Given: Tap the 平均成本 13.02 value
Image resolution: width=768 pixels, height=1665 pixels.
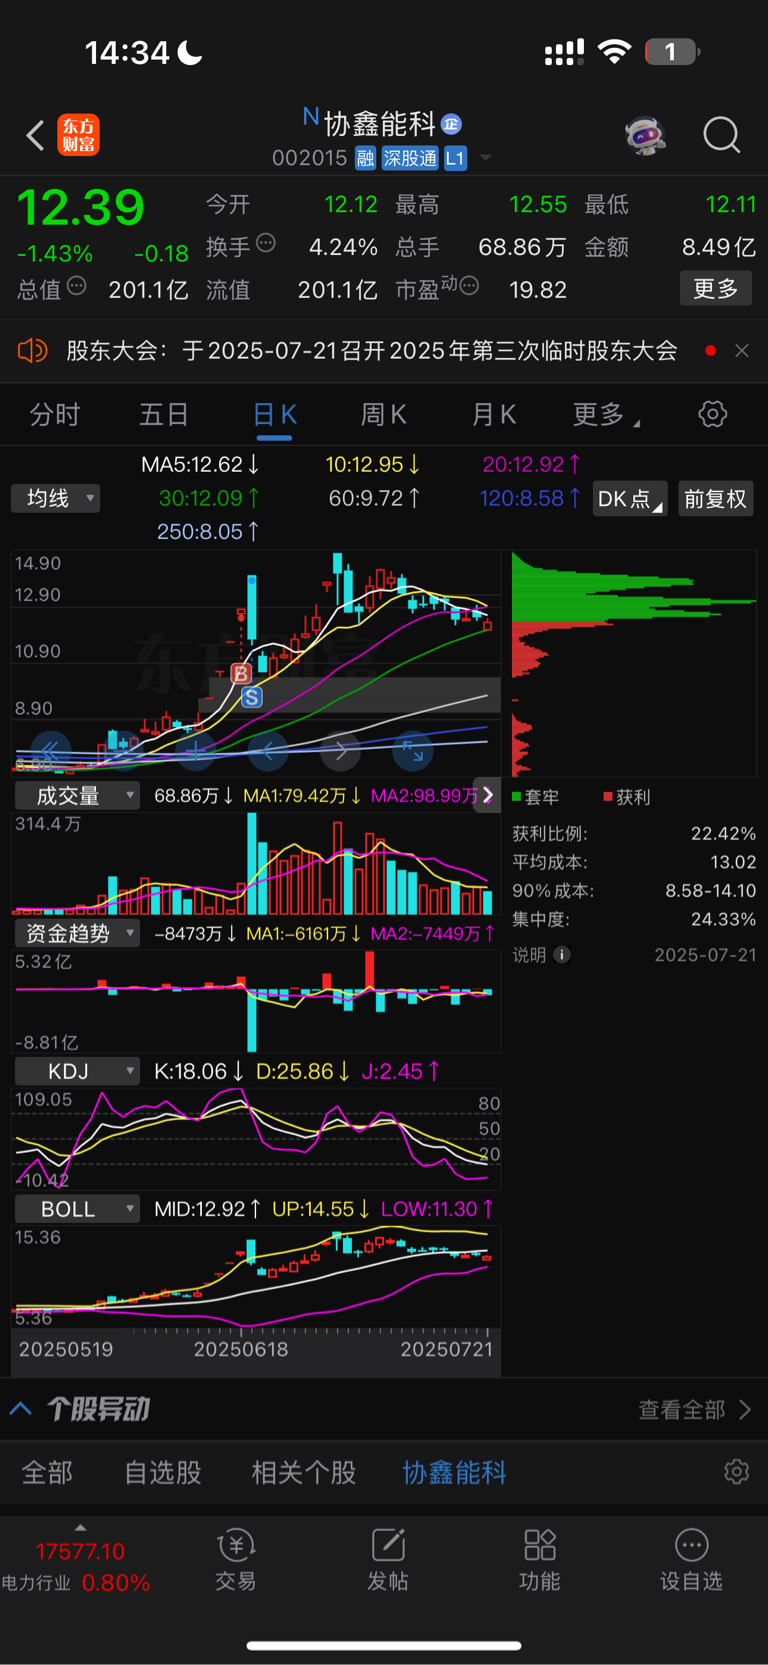Looking at the screenshot, I should click(x=732, y=862).
